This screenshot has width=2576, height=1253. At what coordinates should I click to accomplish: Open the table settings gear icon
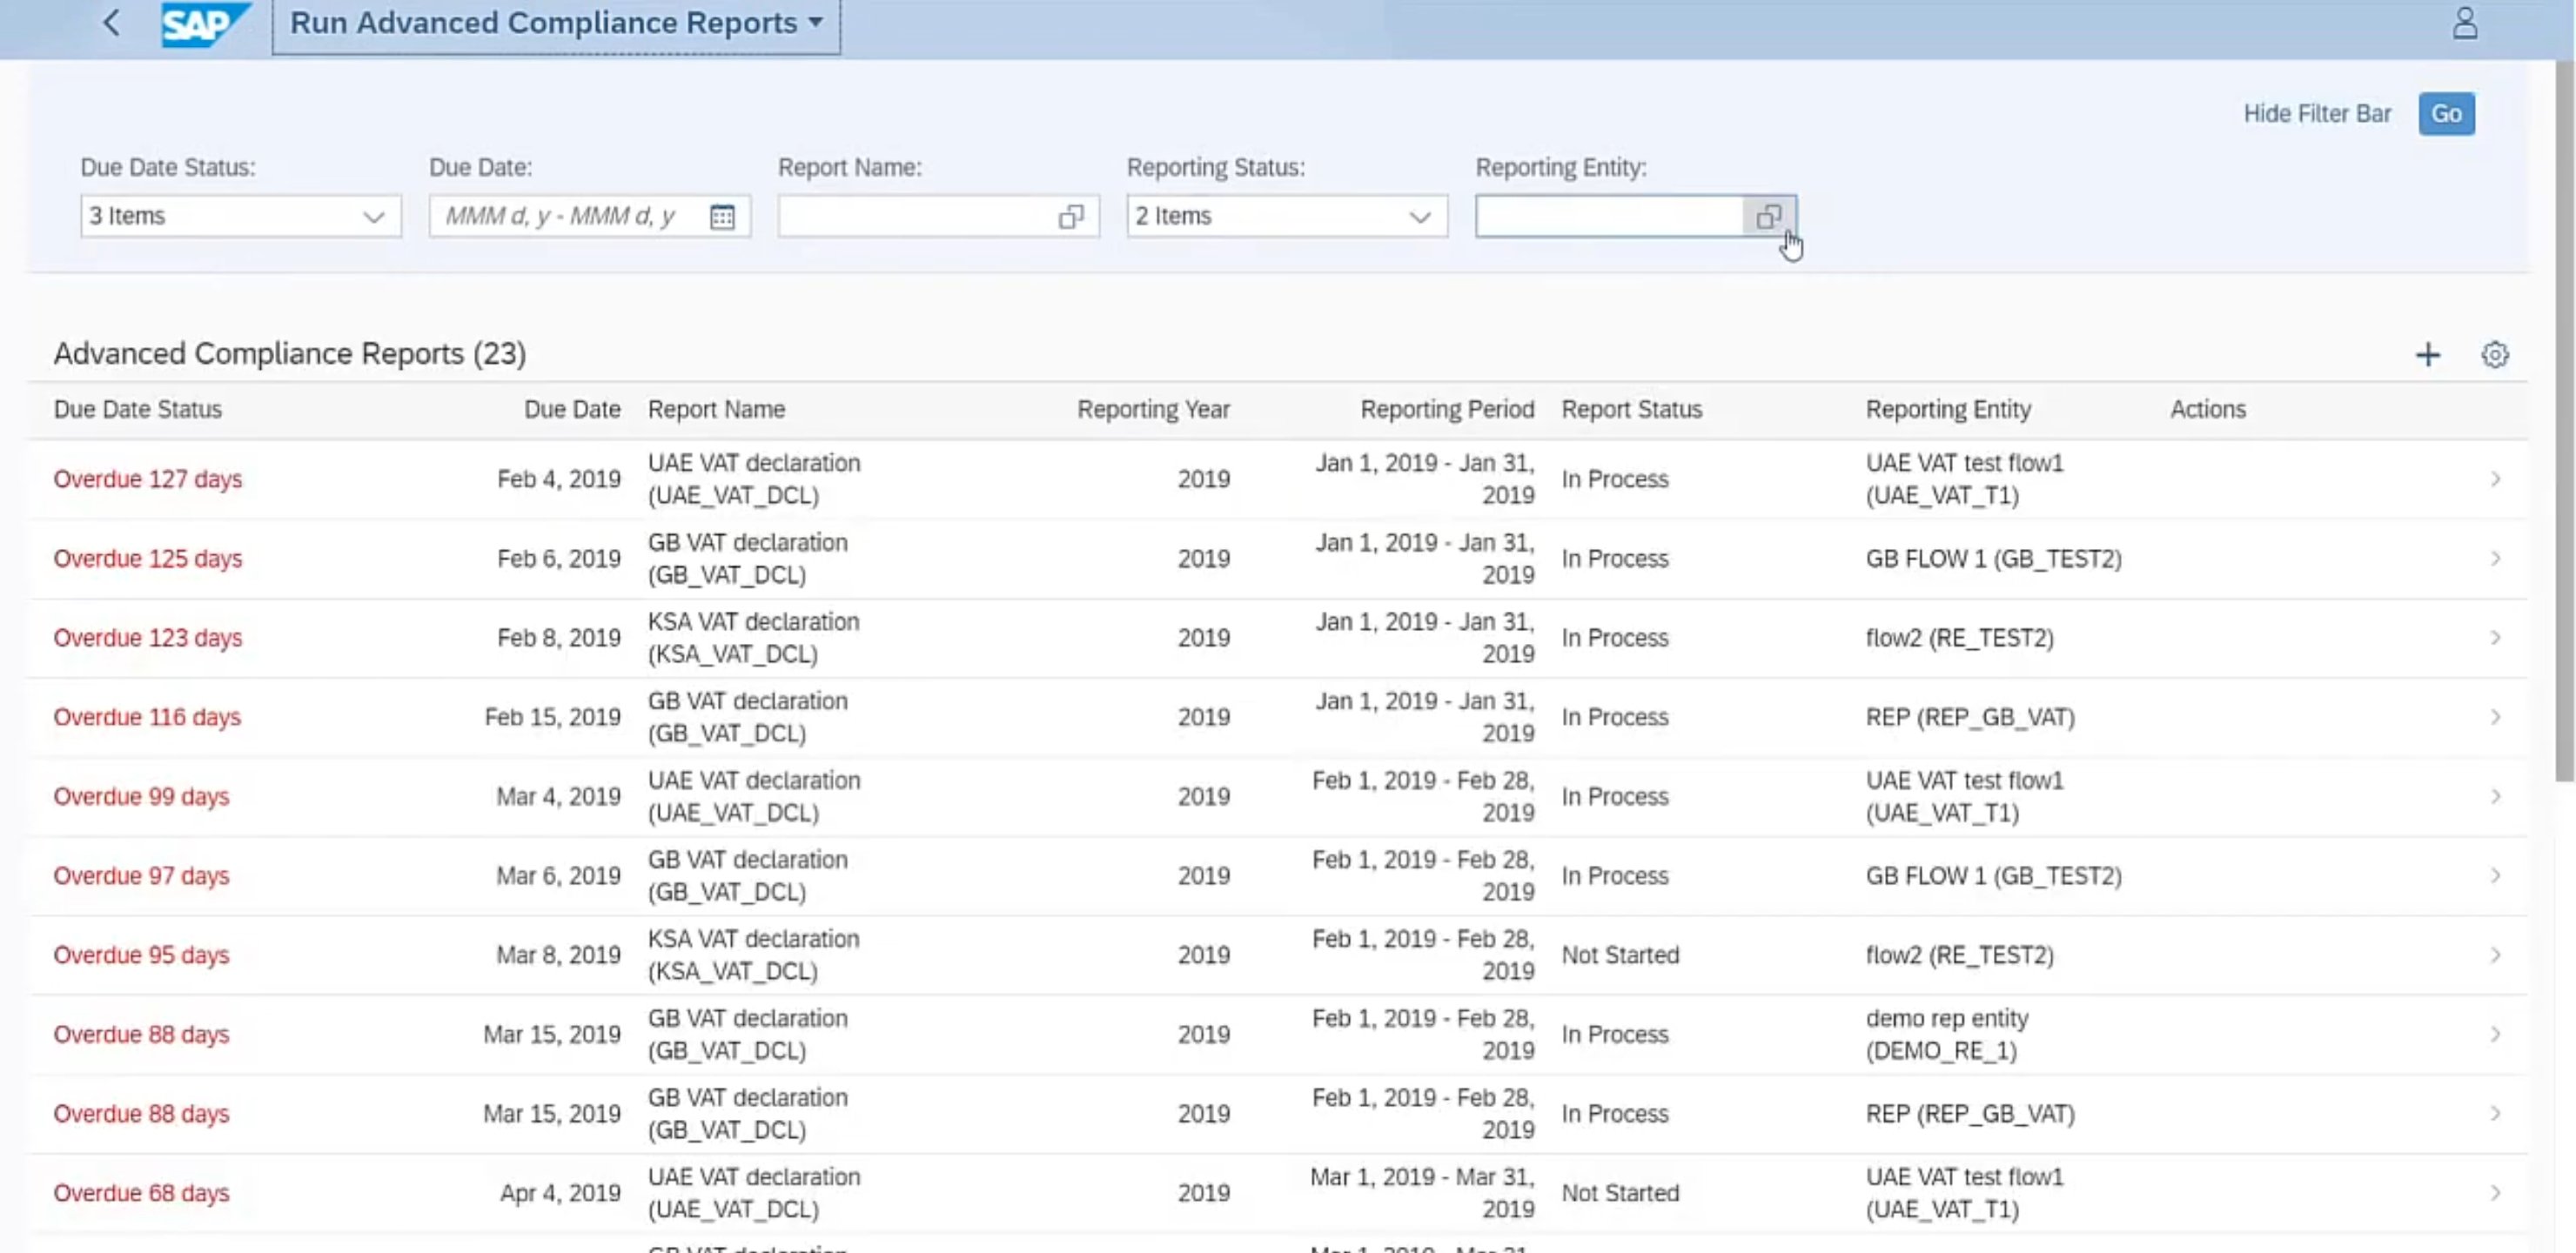2494,355
